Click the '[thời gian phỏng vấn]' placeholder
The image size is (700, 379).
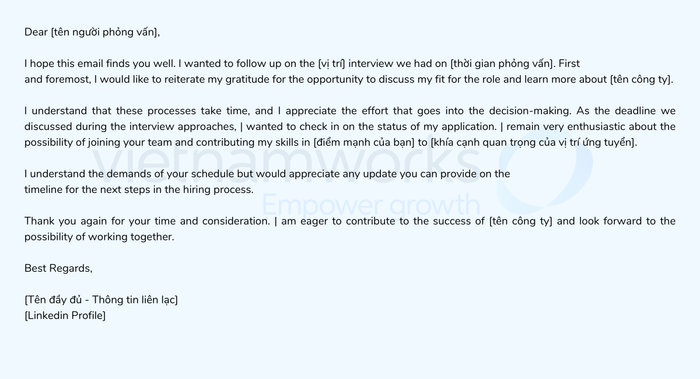click(x=501, y=63)
